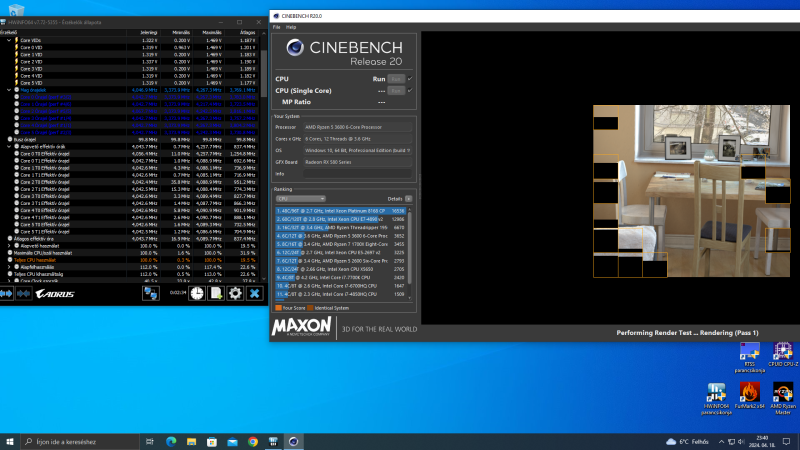
Task: Toggle the CPU (Single Core) test checkbox
Action: click(410, 90)
